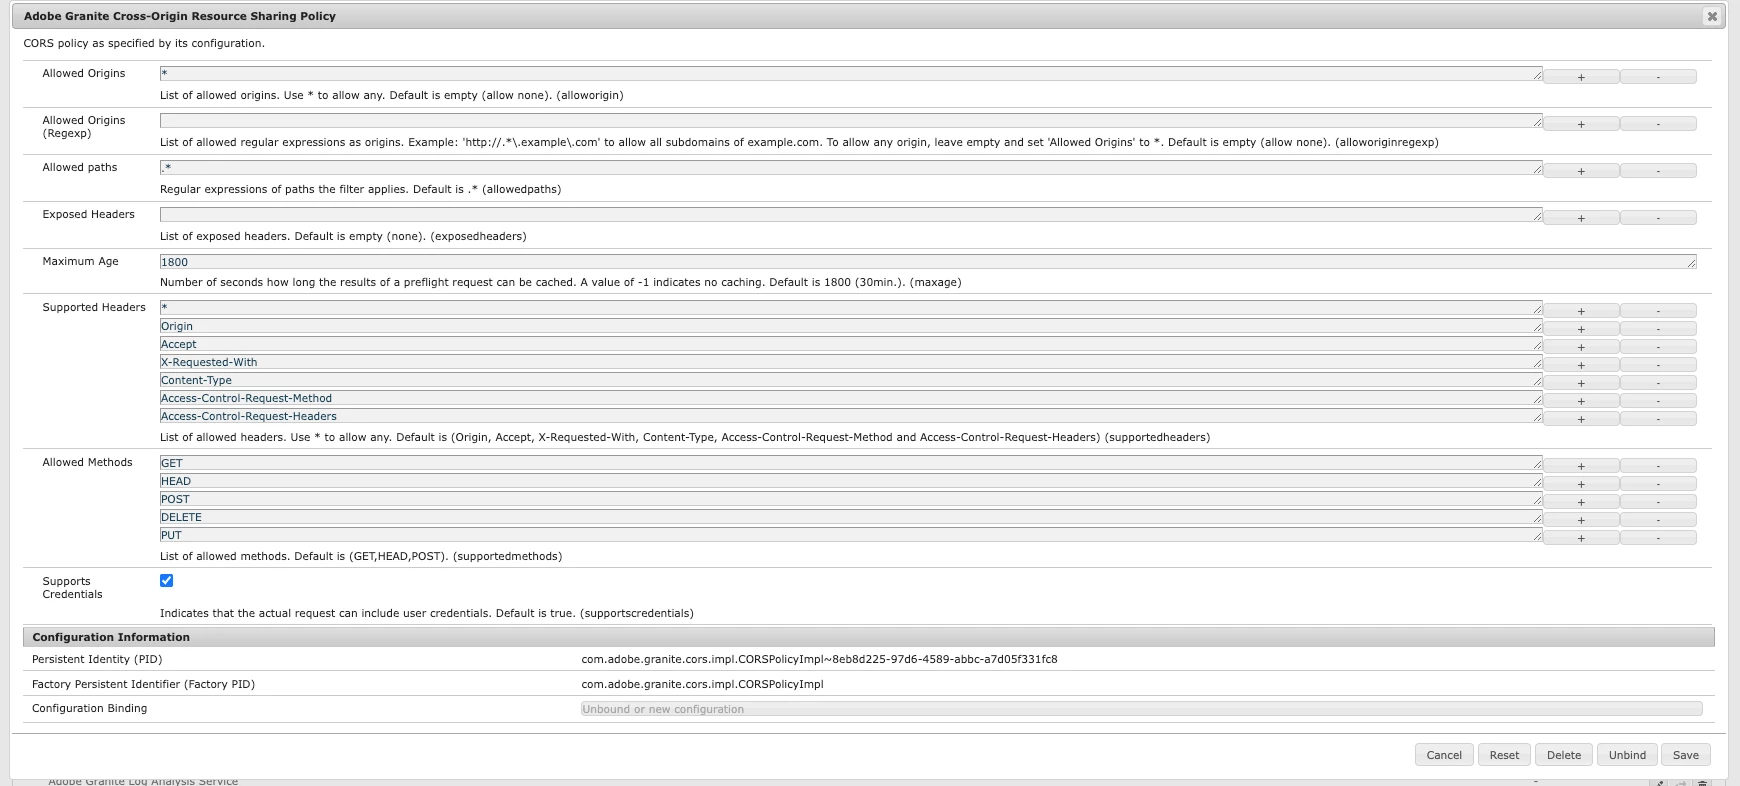Add method after the GET row
Image resolution: width=1740 pixels, height=786 pixels.
pos(1581,466)
